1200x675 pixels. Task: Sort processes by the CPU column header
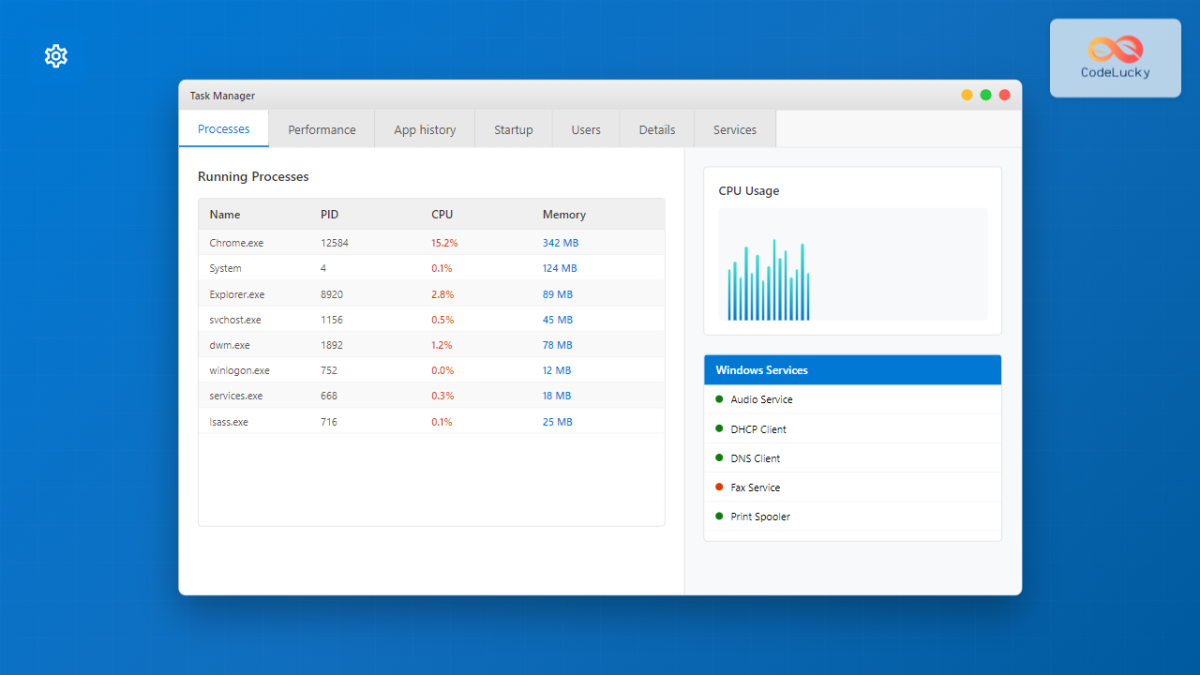point(442,215)
